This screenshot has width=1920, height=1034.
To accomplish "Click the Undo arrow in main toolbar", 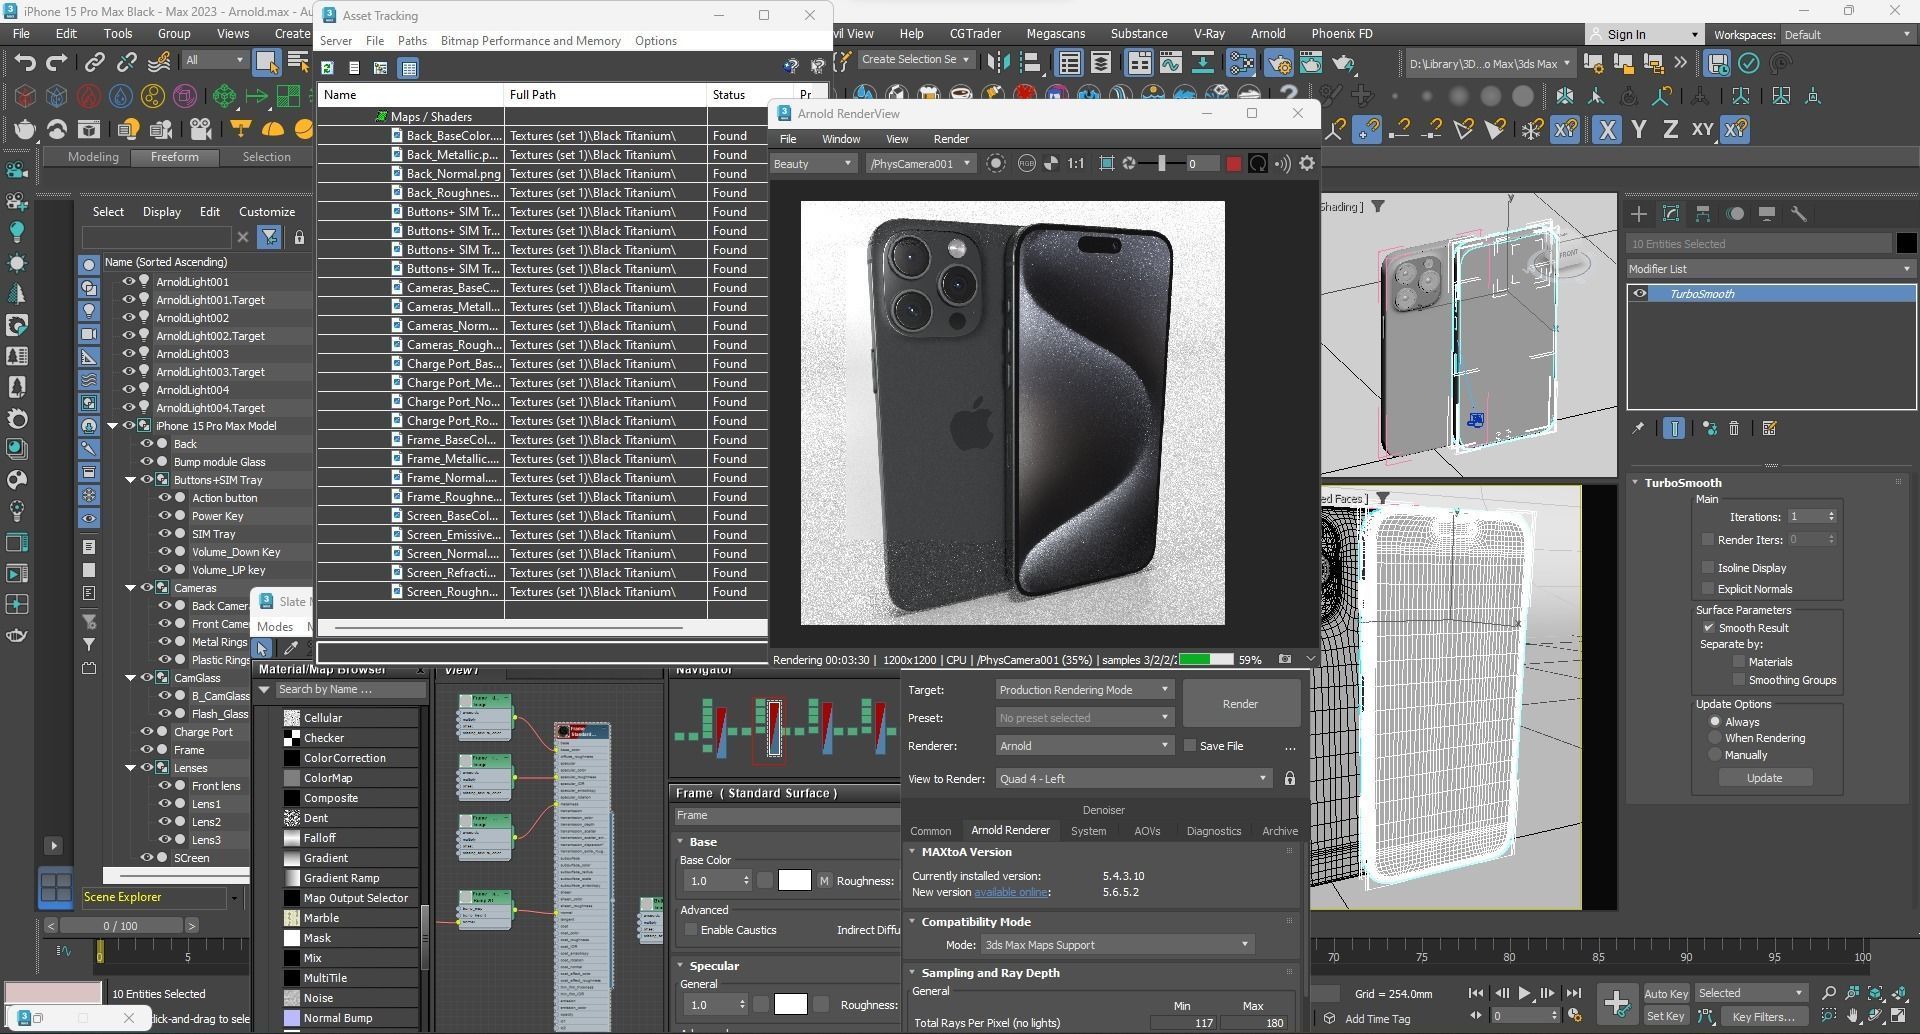I will [x=25, y=62].
